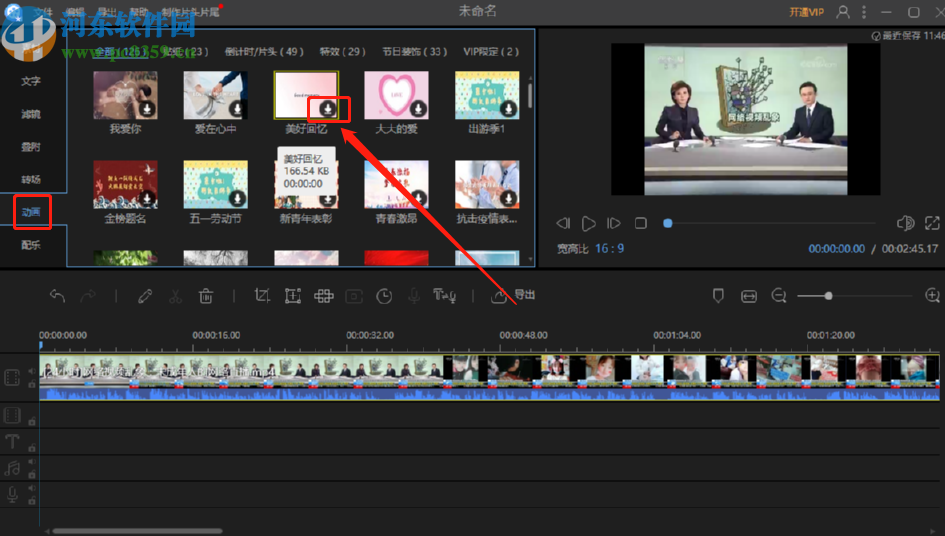Open the pencil edit tool
945x536 pixels.
(145, 295)
